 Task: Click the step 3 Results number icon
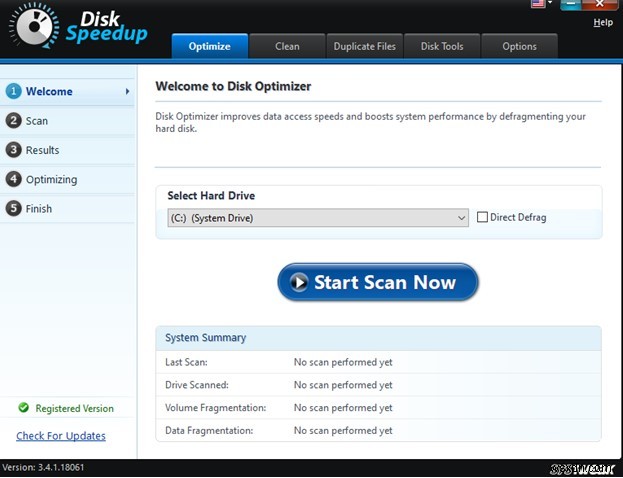[14, 150]
